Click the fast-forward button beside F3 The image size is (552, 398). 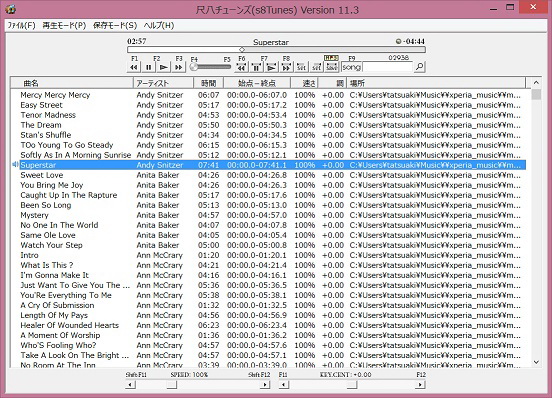178,67
